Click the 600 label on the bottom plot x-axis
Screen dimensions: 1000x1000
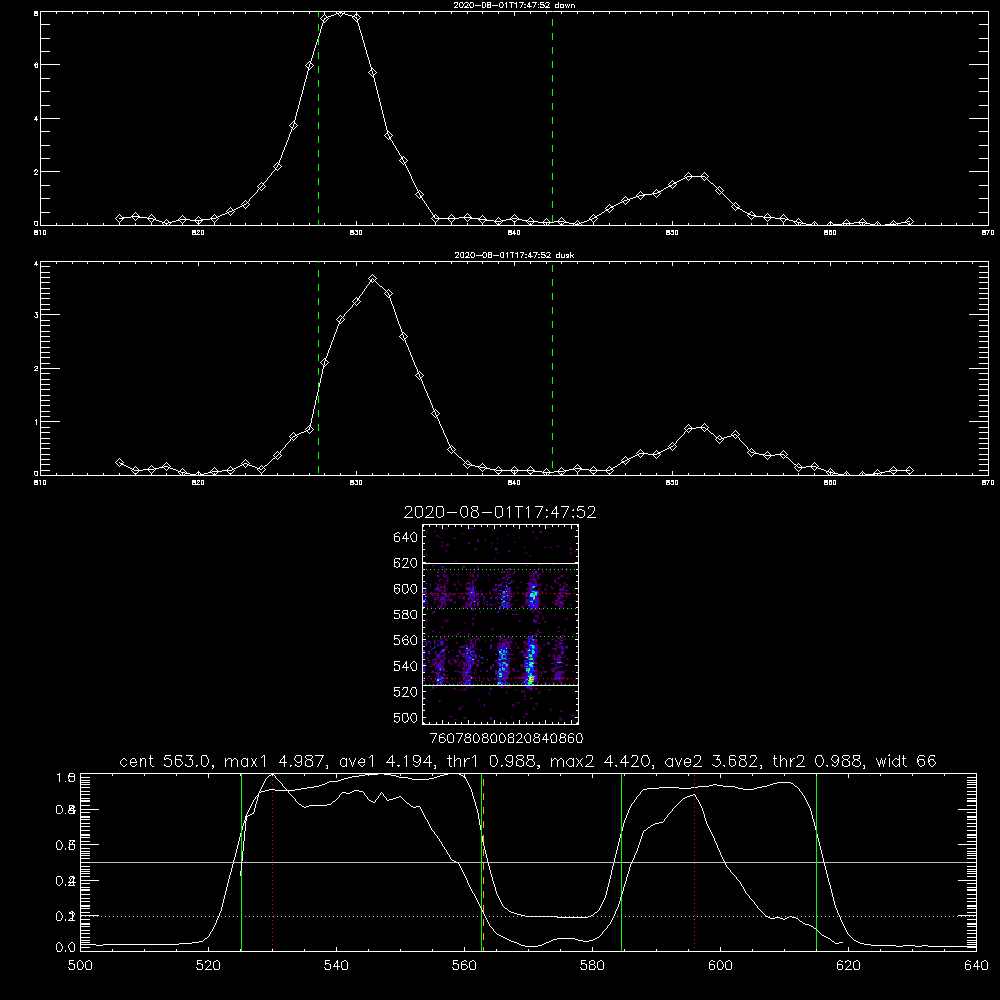coord(720,966)
